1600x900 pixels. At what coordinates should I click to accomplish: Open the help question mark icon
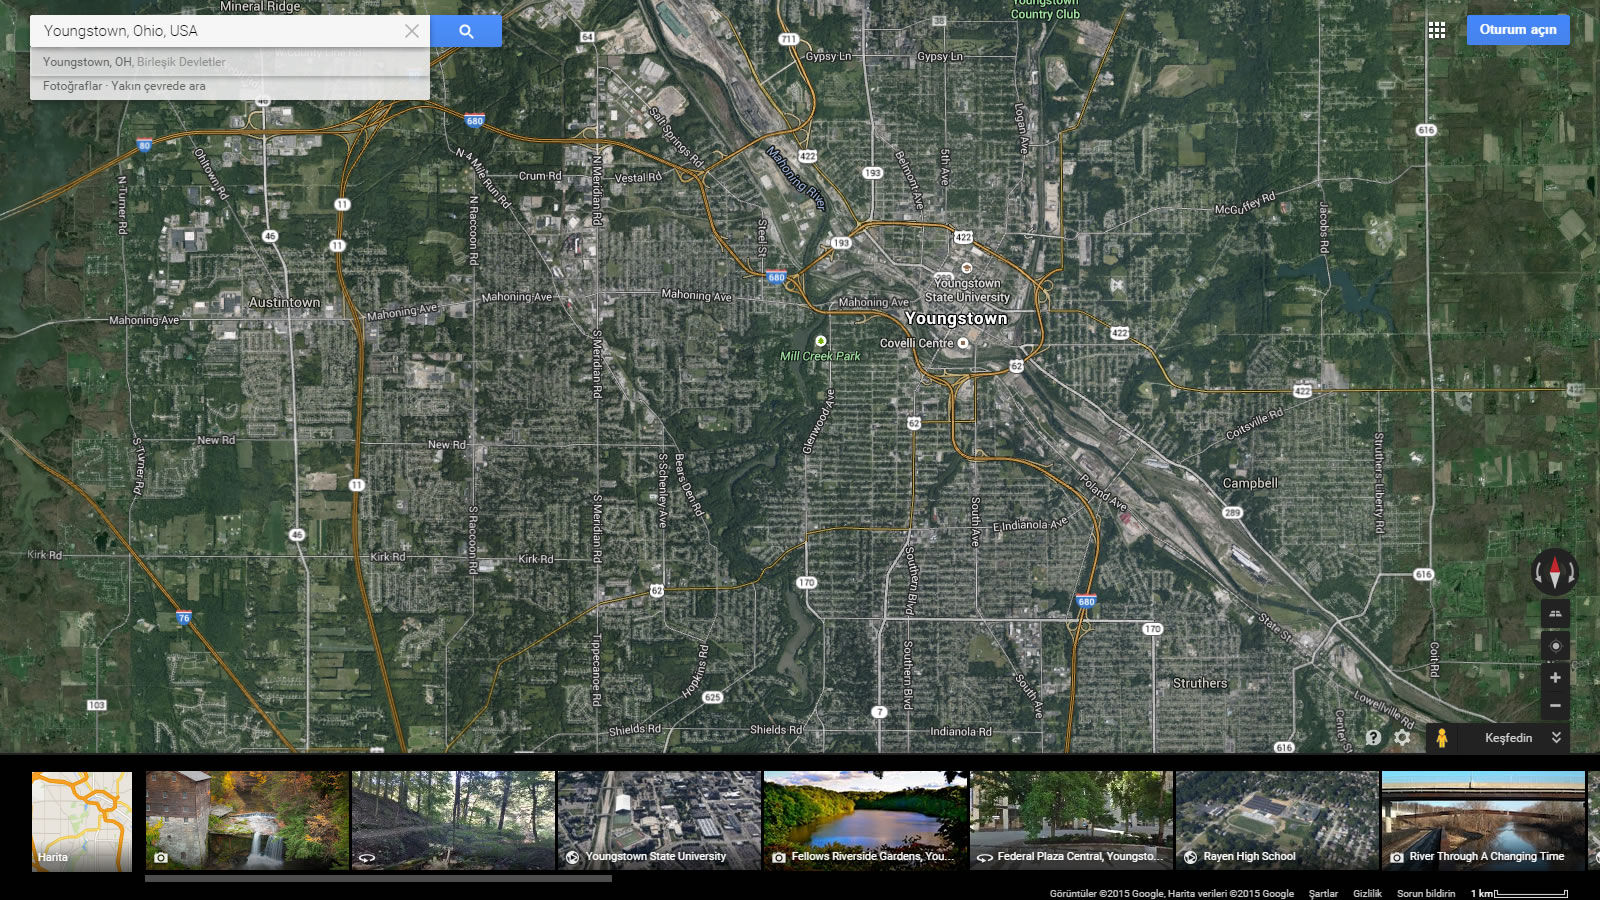(x=1373, y=738)
